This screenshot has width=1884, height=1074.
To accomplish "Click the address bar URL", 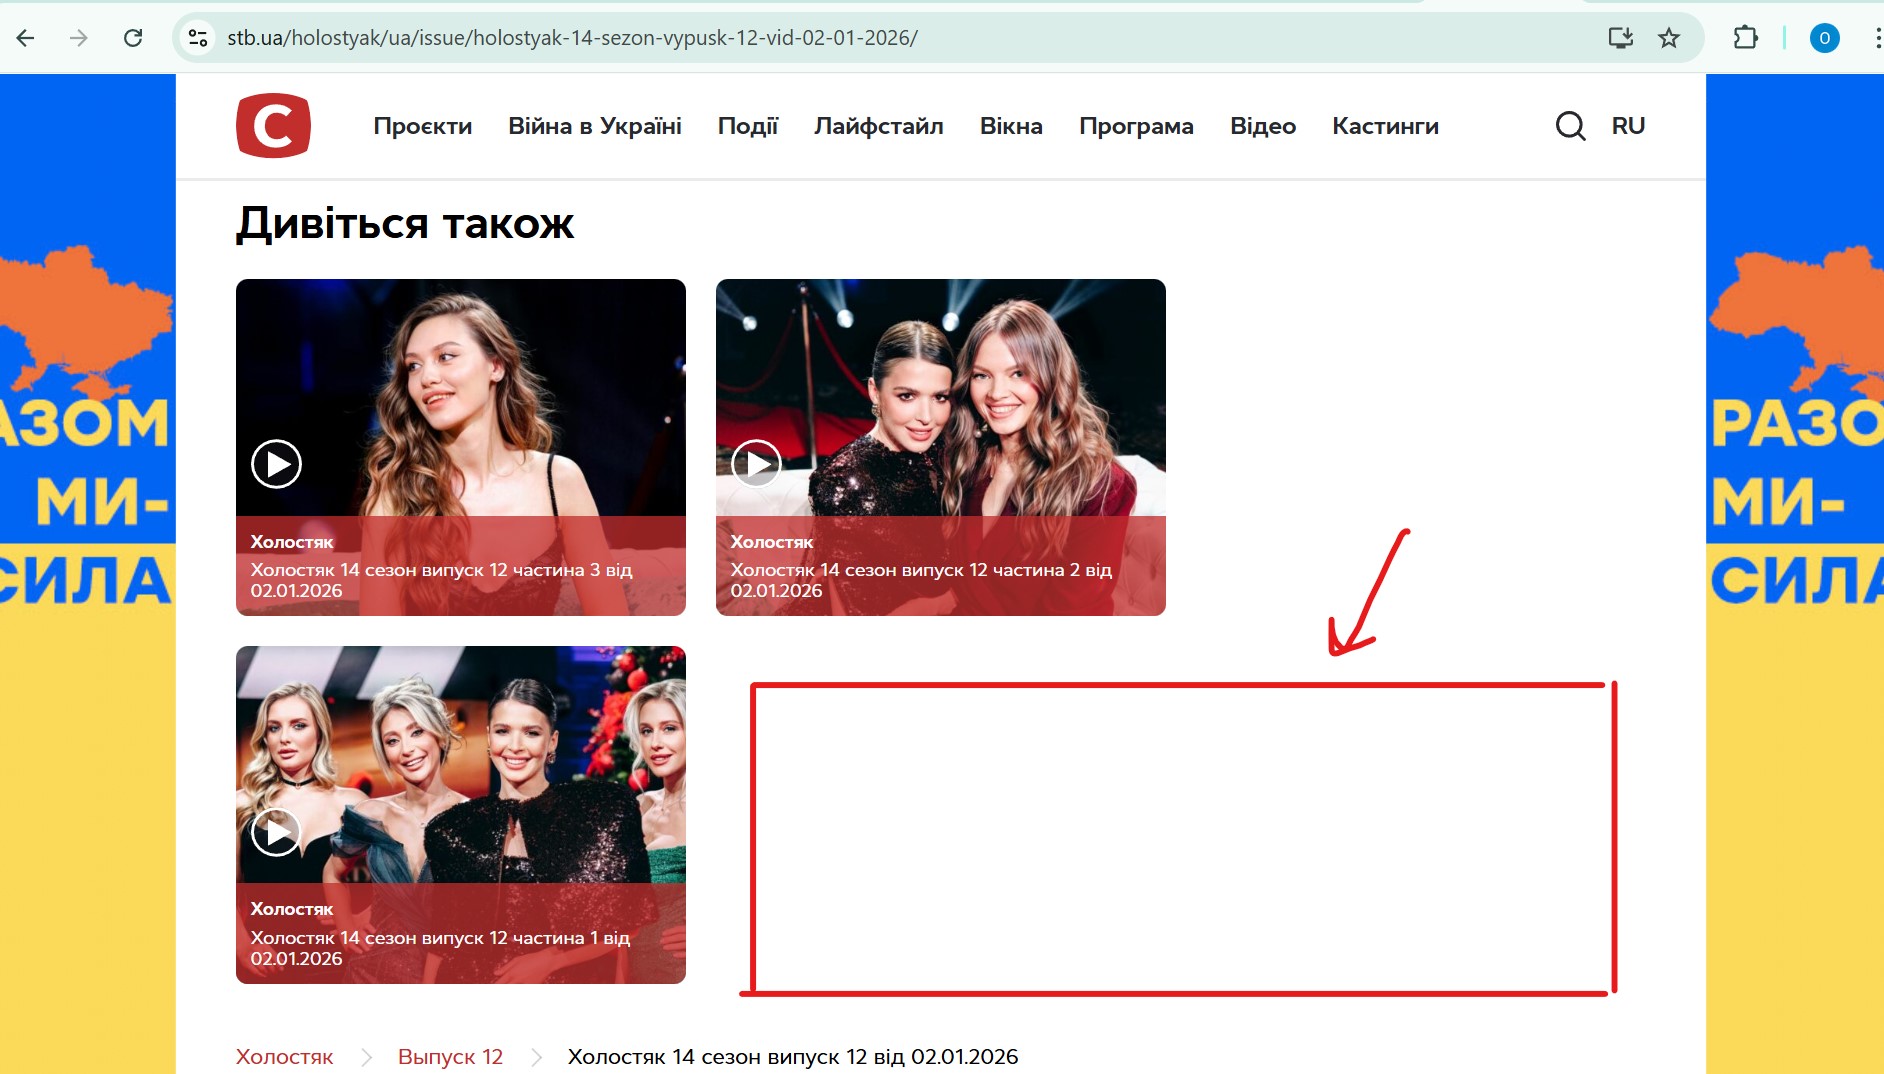I will click(x=572, y=38).
